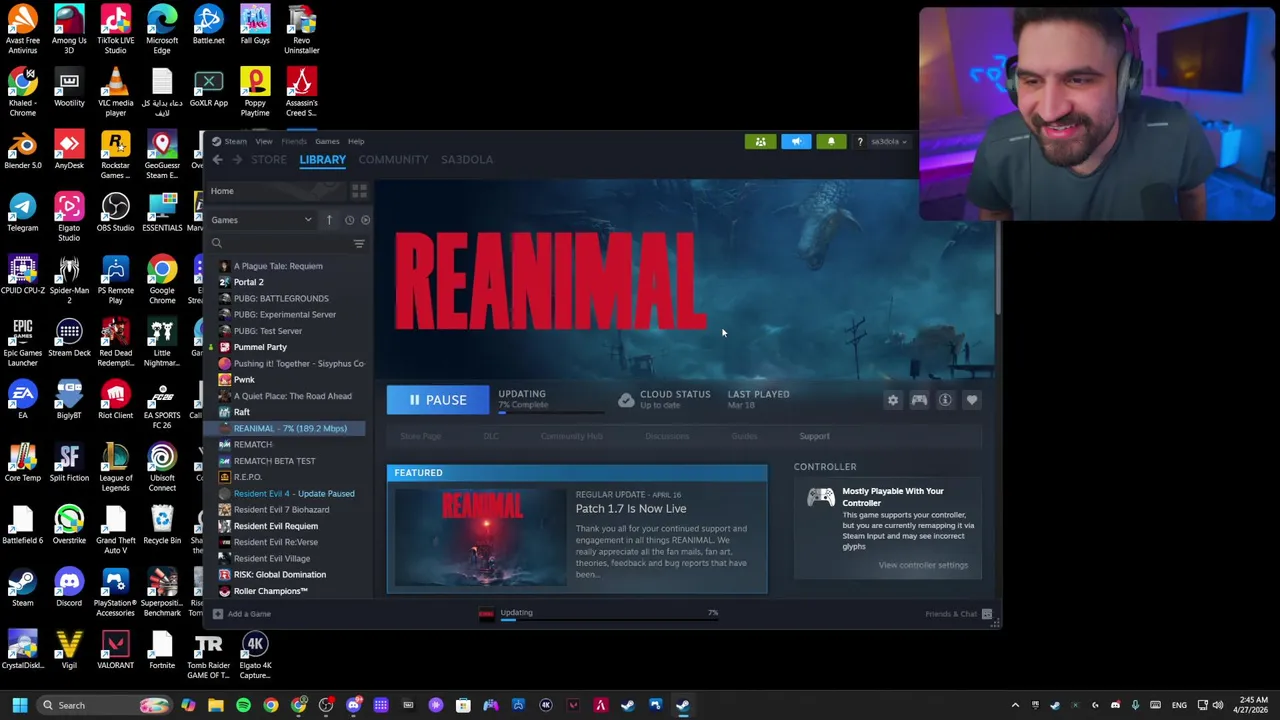The width and height of the screenshot is (1280, 720).
Task: Show hidden system tray icons chevron
Action: [1015, 705]
